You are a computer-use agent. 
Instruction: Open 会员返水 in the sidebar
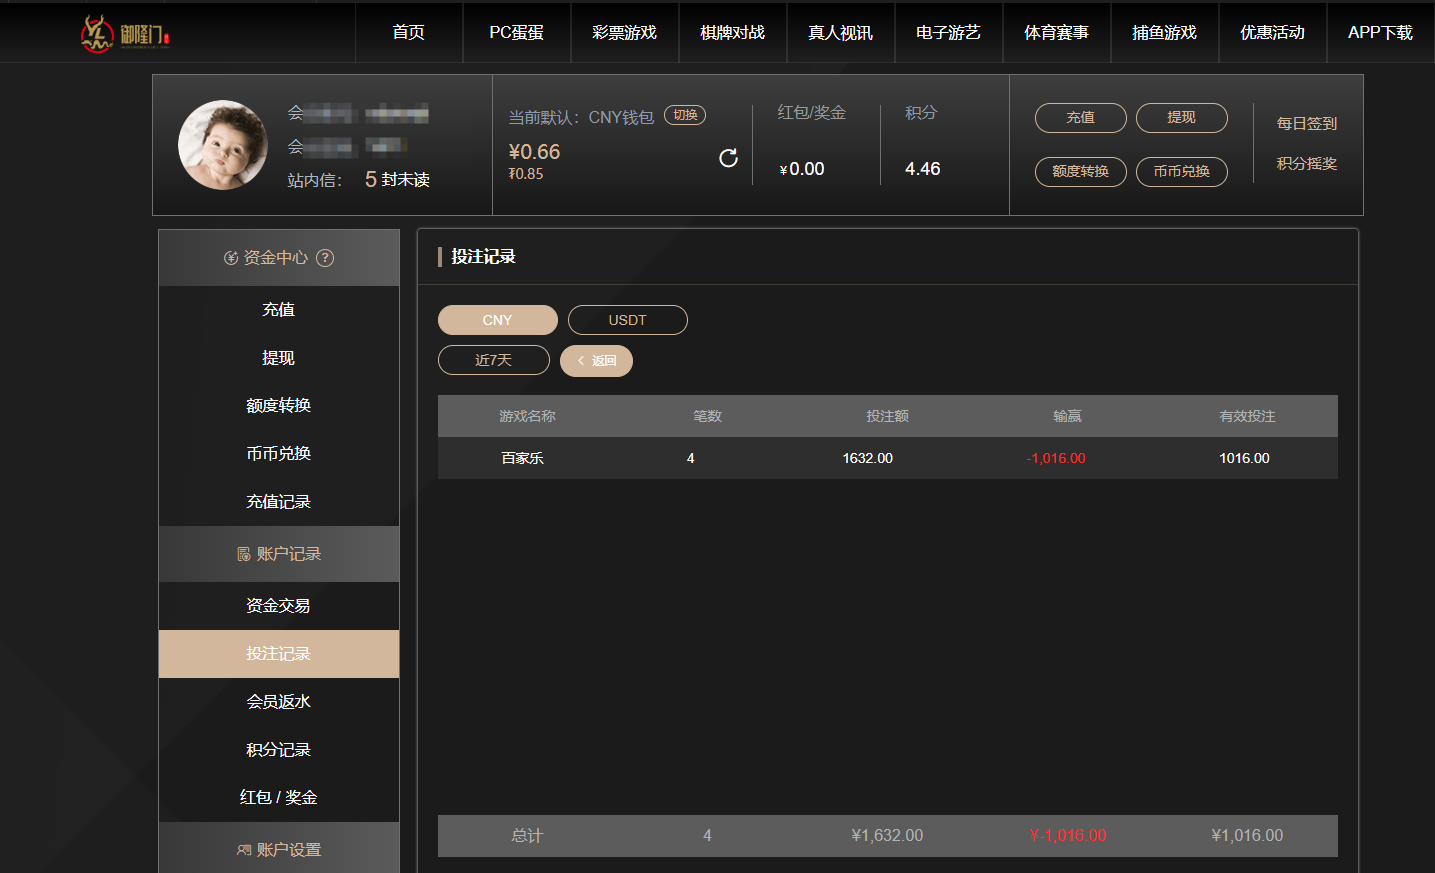click(279, 702)
